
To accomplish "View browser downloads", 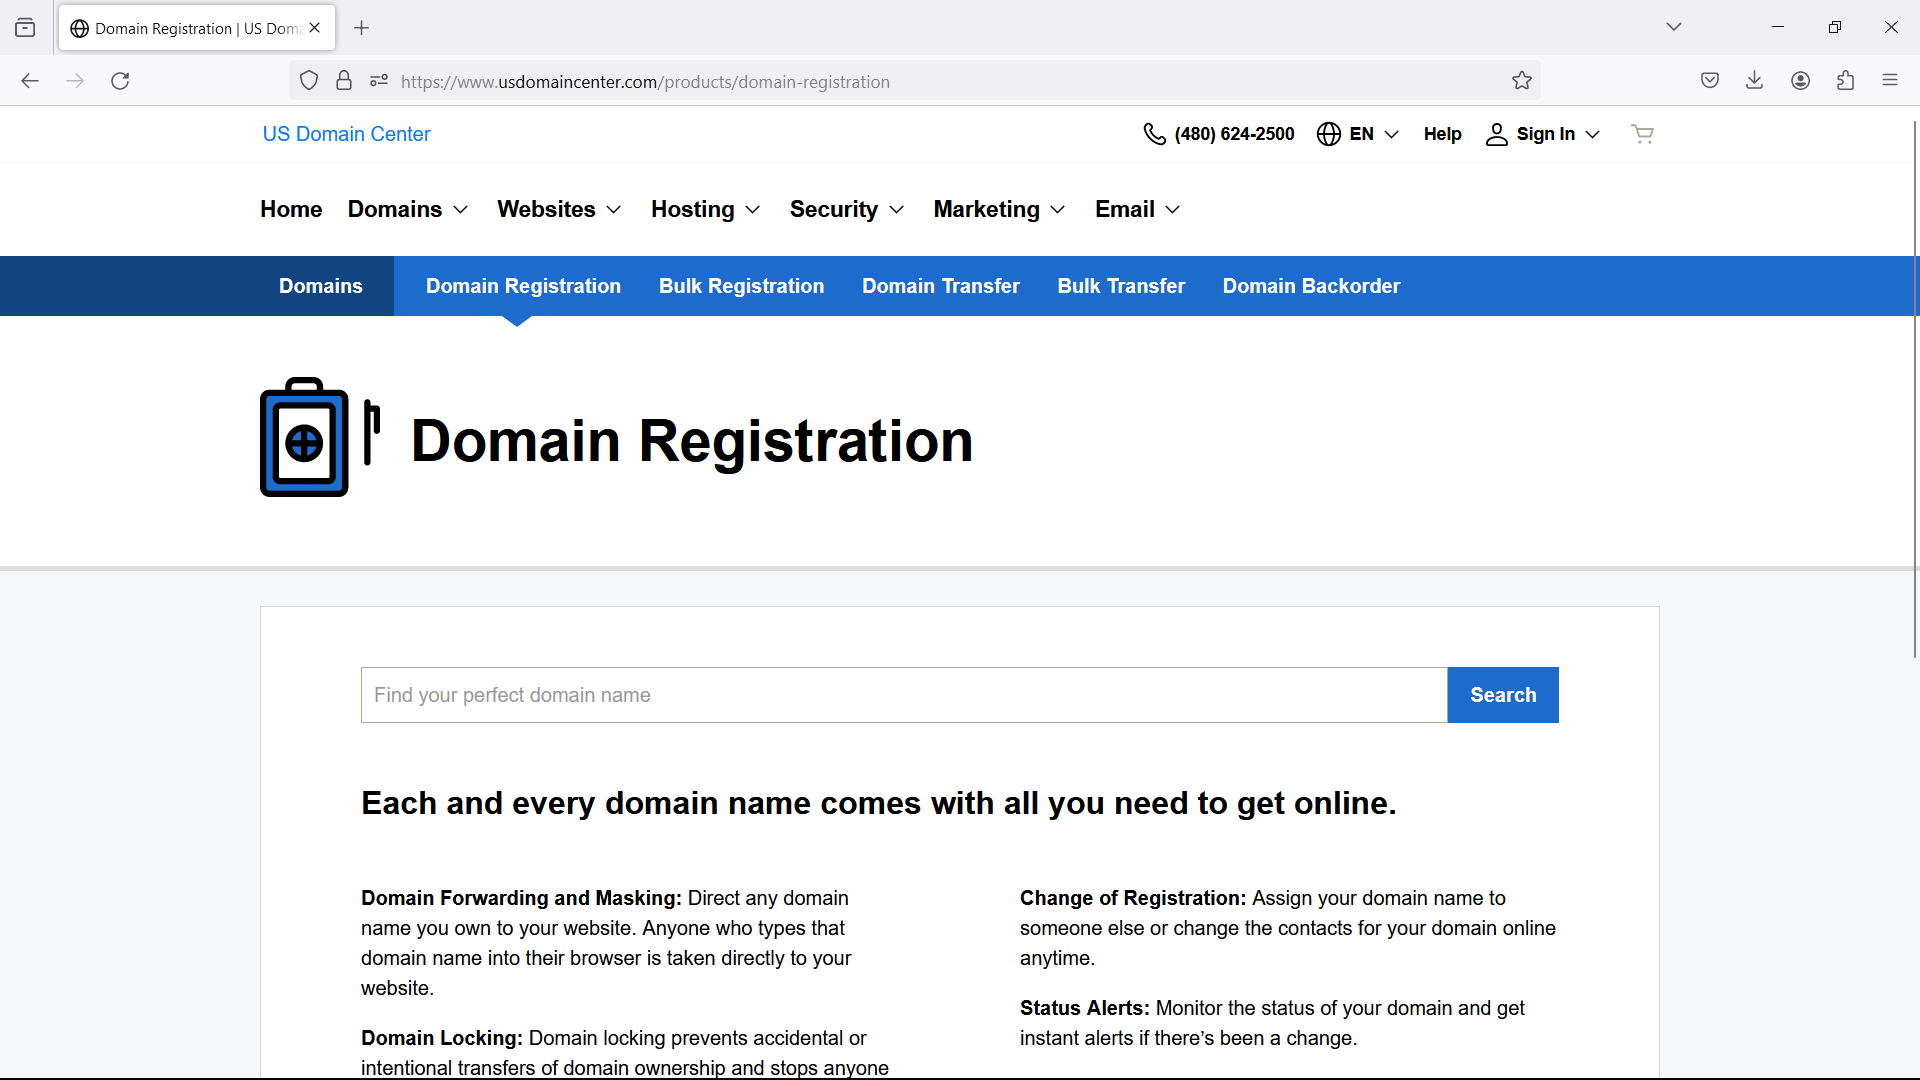I will pyautogui.click(x=1755, y=80).
